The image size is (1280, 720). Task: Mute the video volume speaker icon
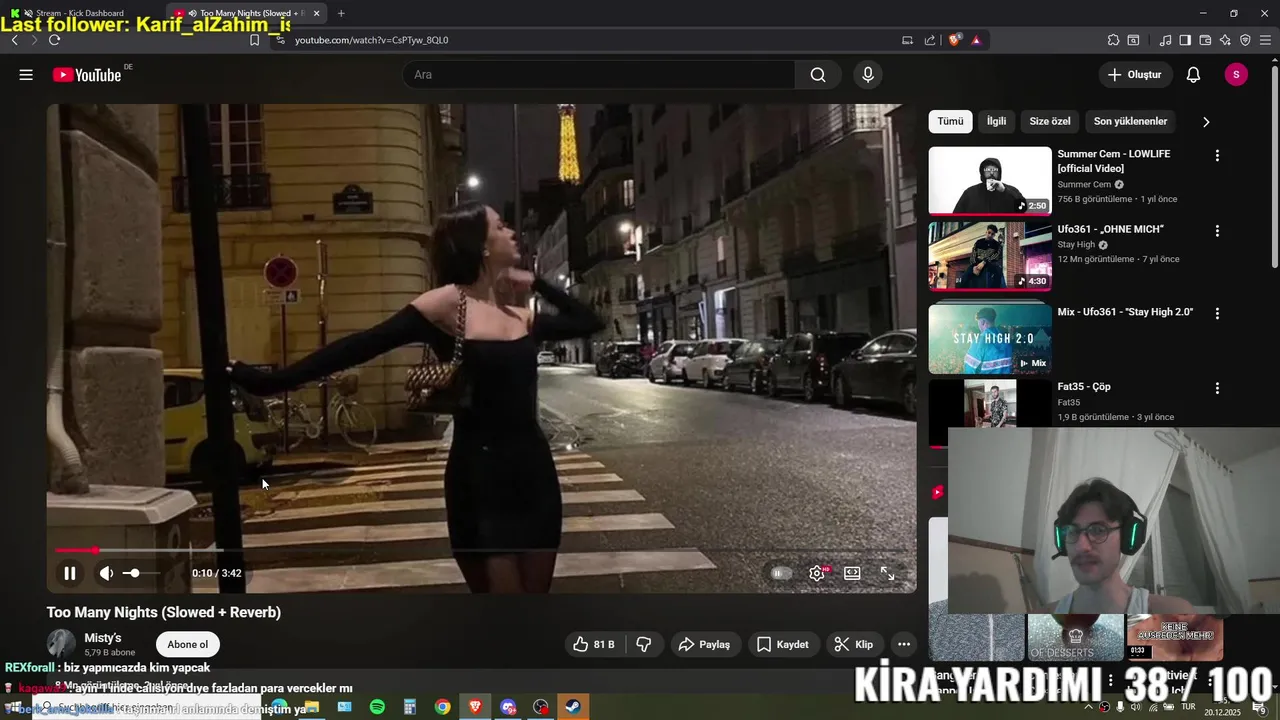coord(106,573)
